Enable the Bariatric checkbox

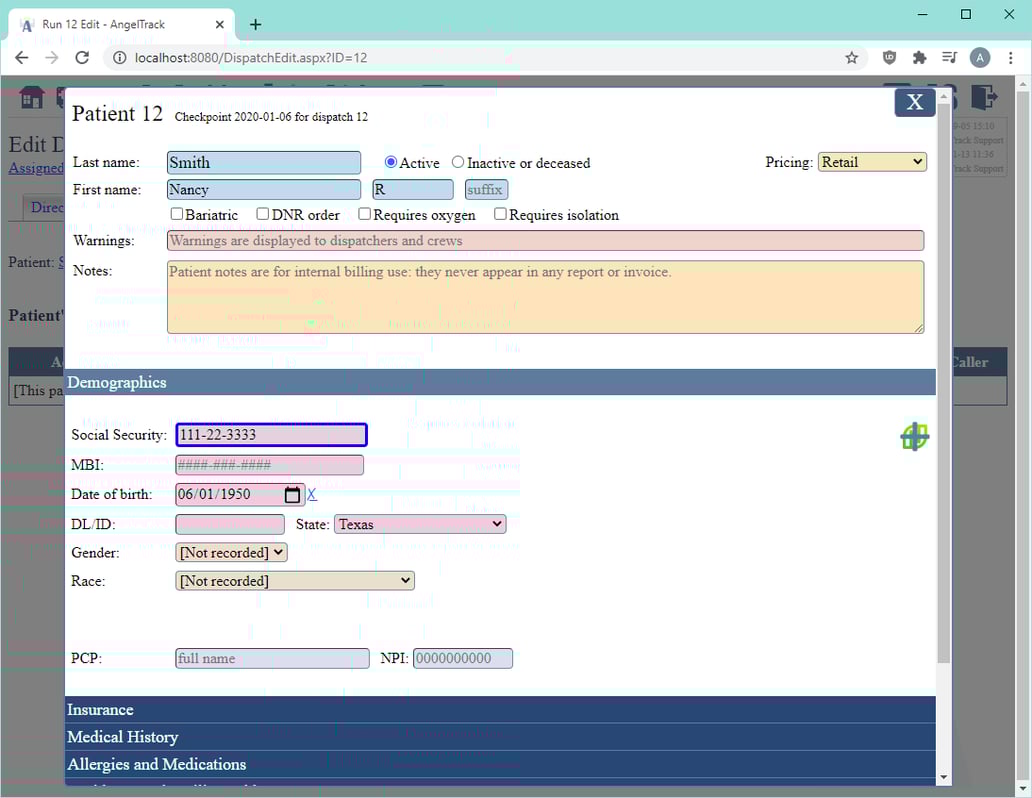click(x=177, y=214)
